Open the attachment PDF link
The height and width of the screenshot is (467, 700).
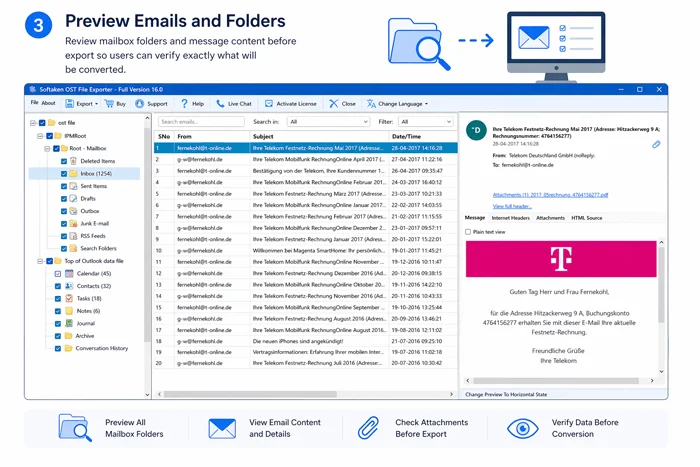[x=550, y=195]
